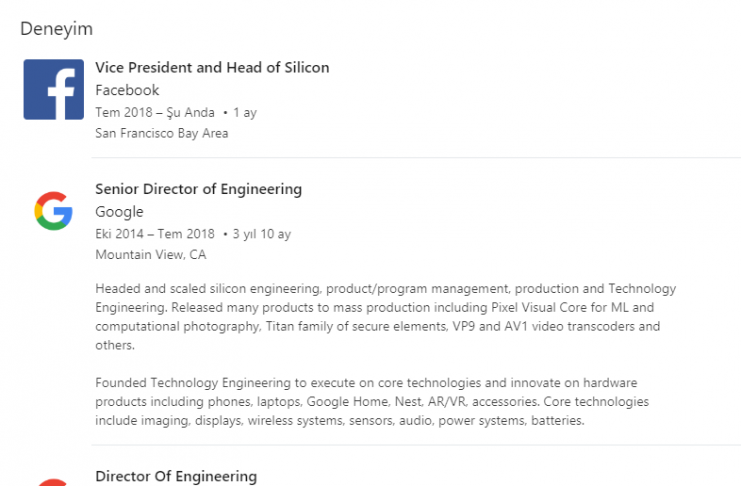Viewport: 741px width, 486px height.
Task: Select the Eki 2014 – Tem 2018 date range
Action: pyautogui.click(x=155, y=234)
